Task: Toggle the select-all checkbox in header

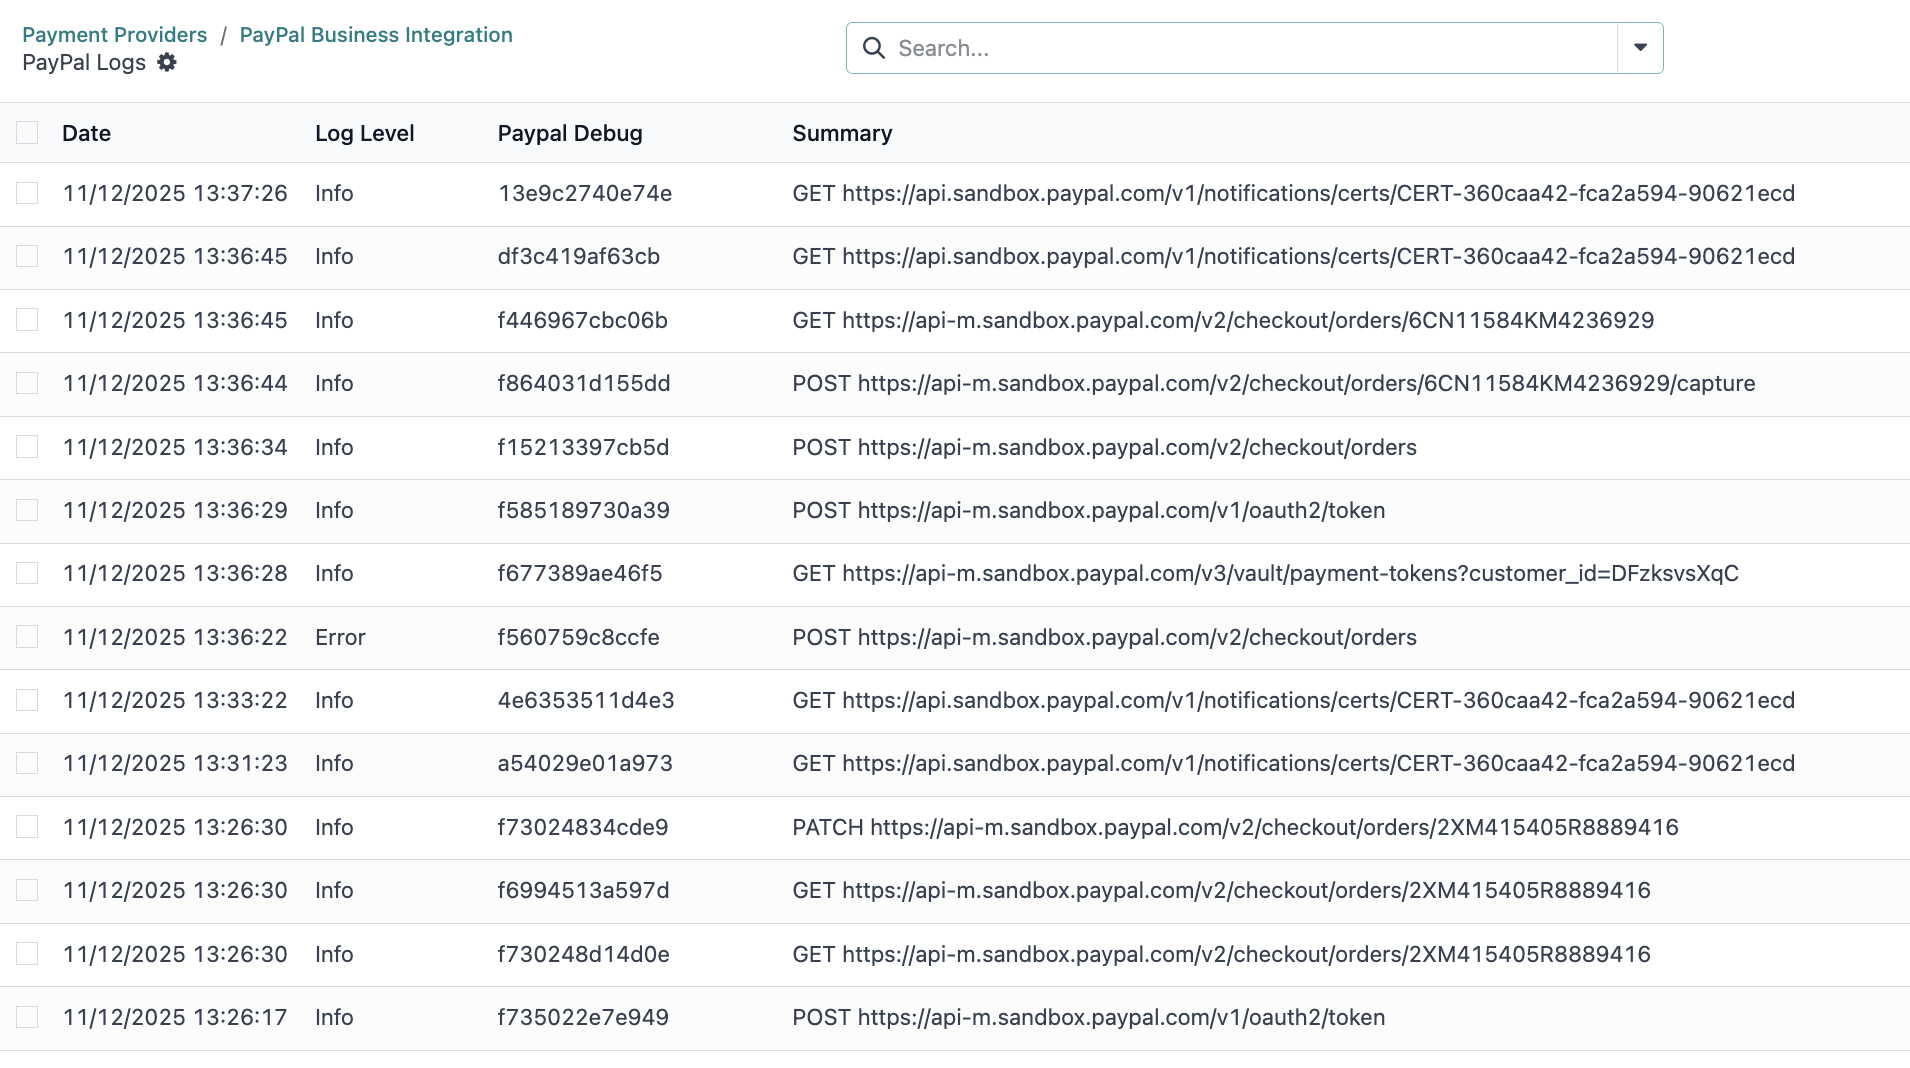Action: click(27, 133)
